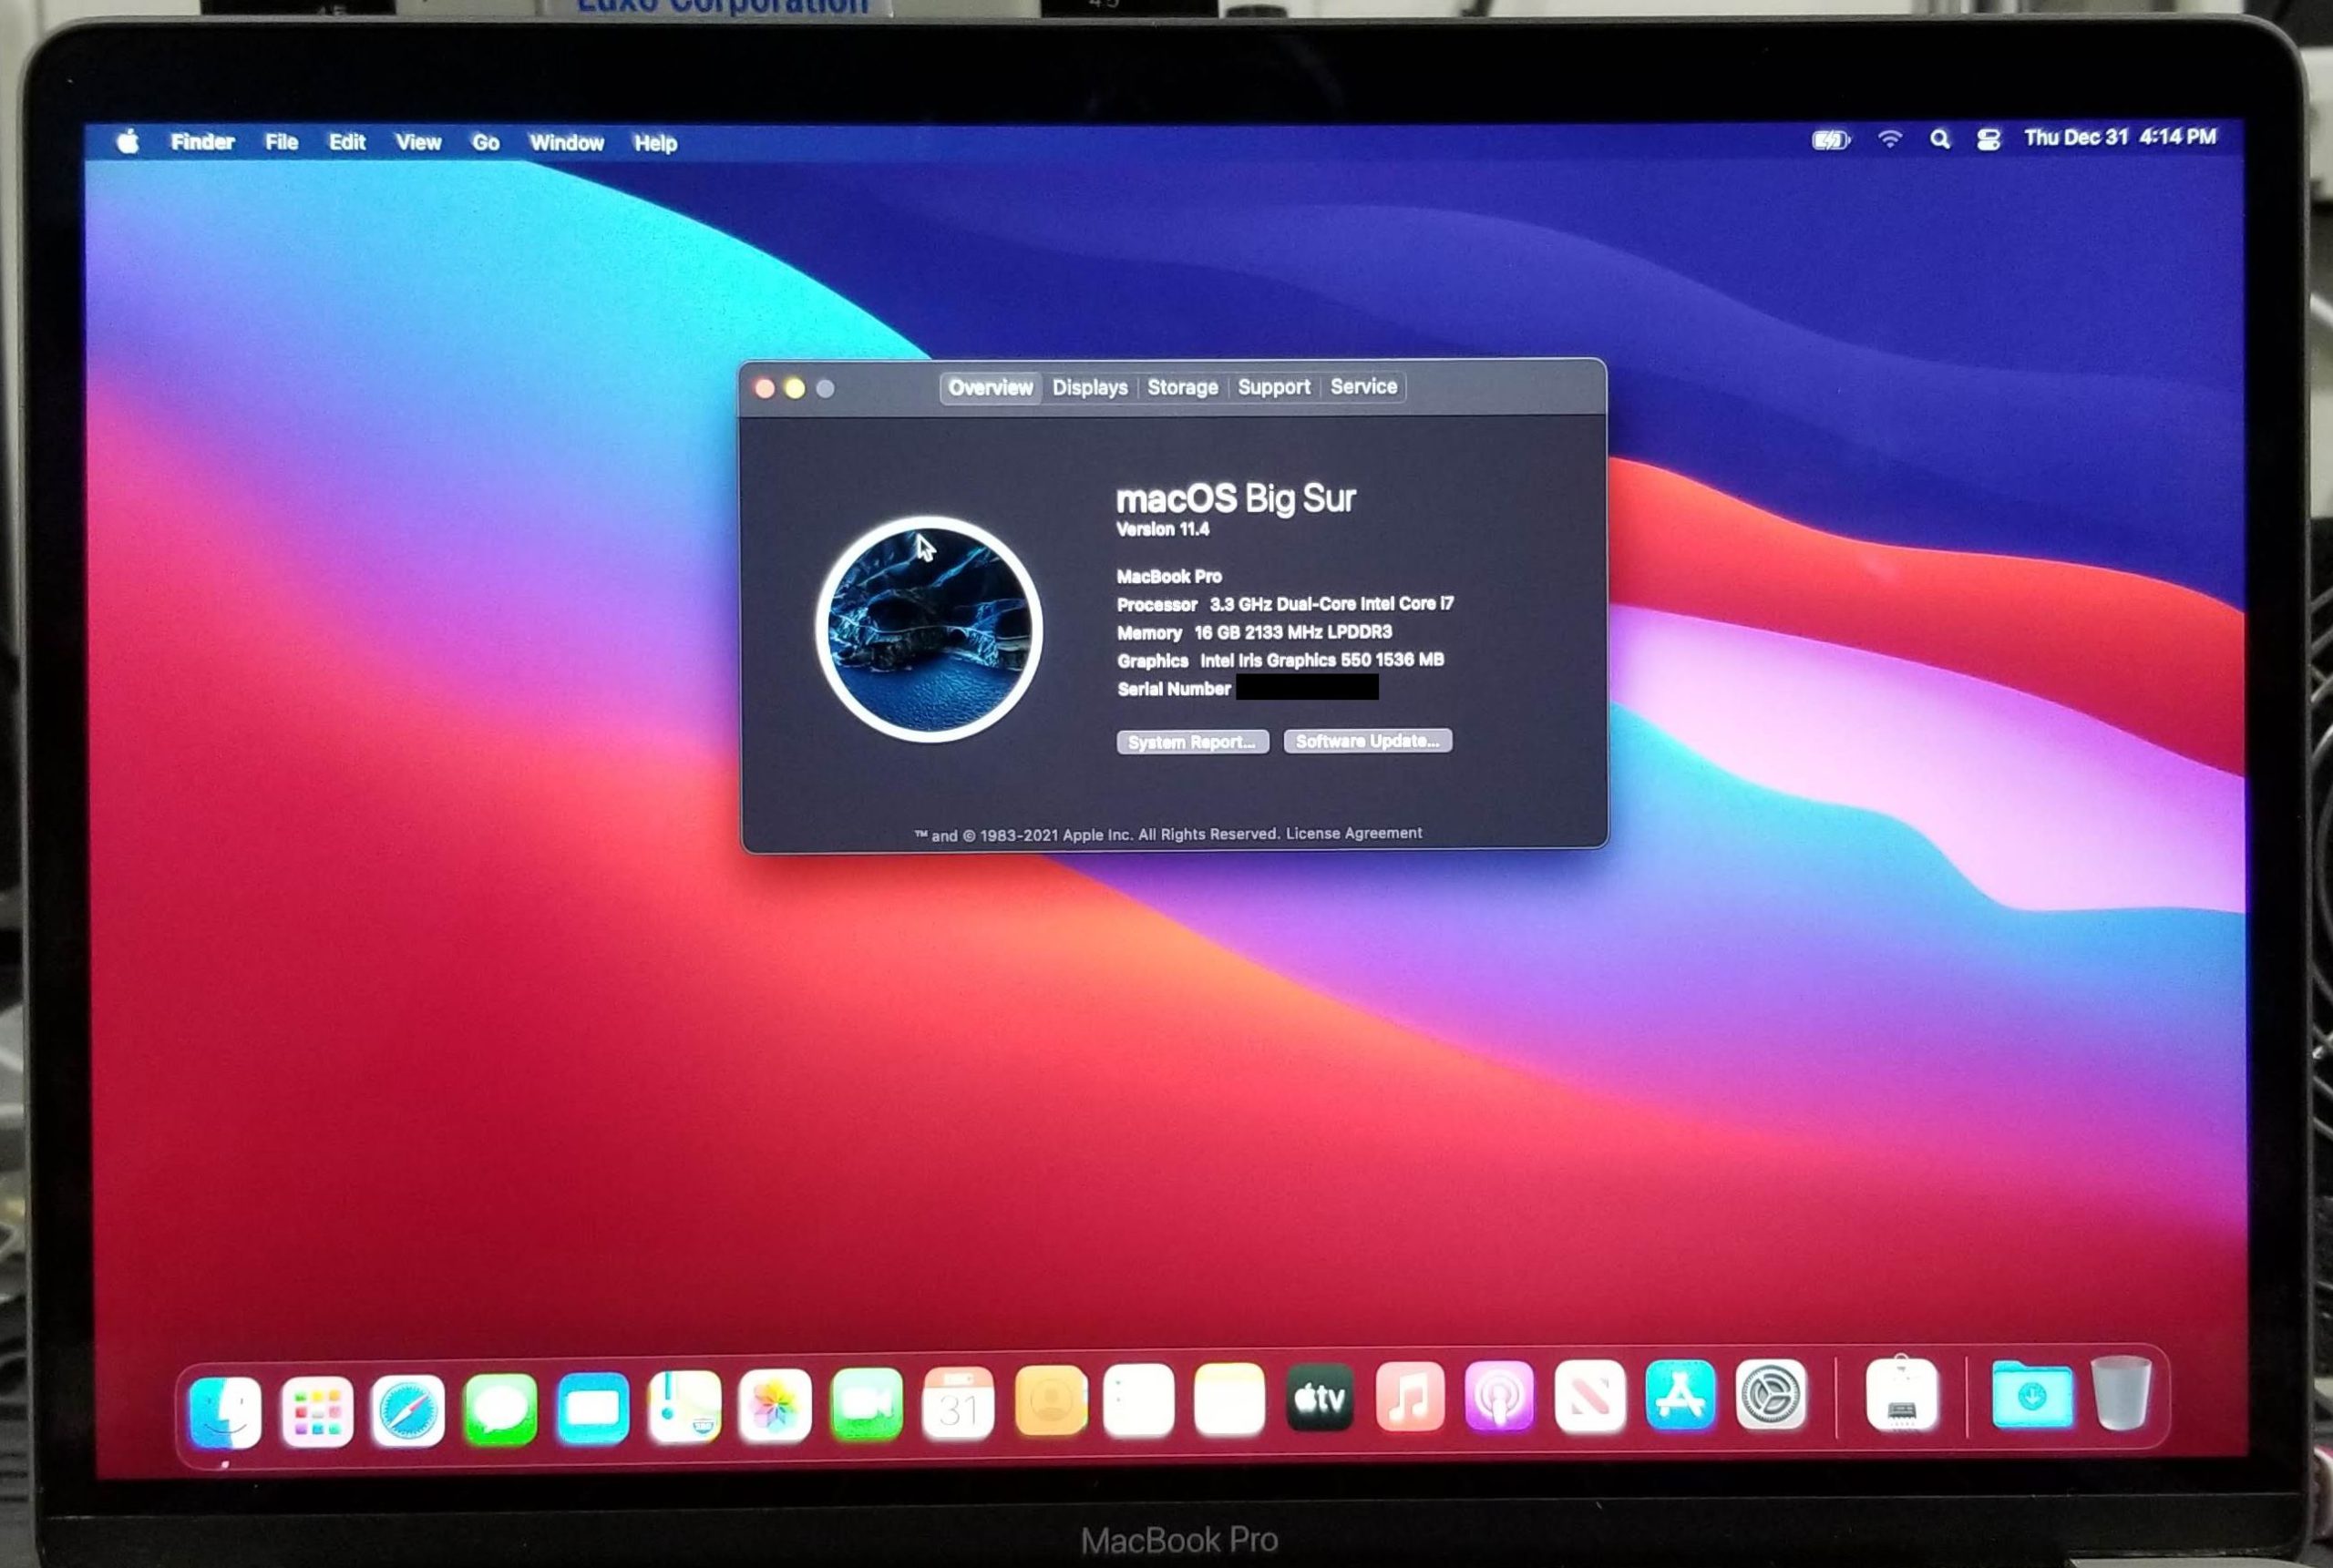This screenshot has height=1568, width=2333.
Task: Switch to the Displays tab
Action: pos(1089,387)
